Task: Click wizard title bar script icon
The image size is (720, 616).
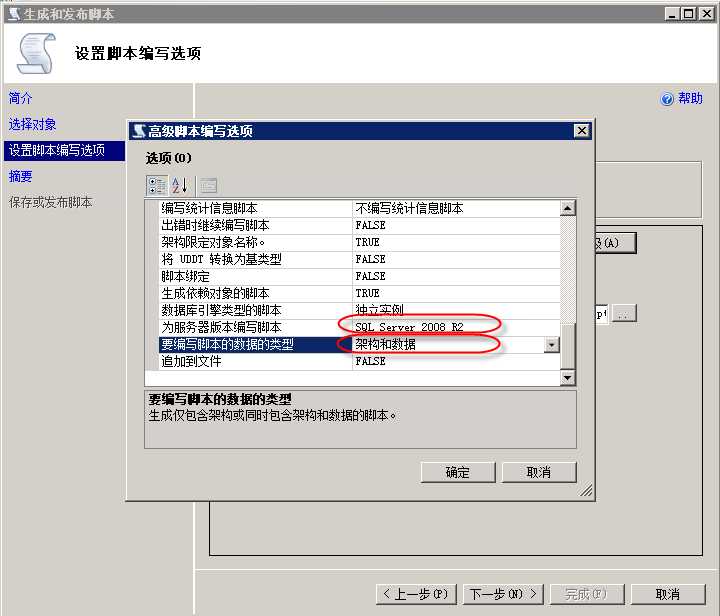Action: pyautogui.click(x=14, y=14)
